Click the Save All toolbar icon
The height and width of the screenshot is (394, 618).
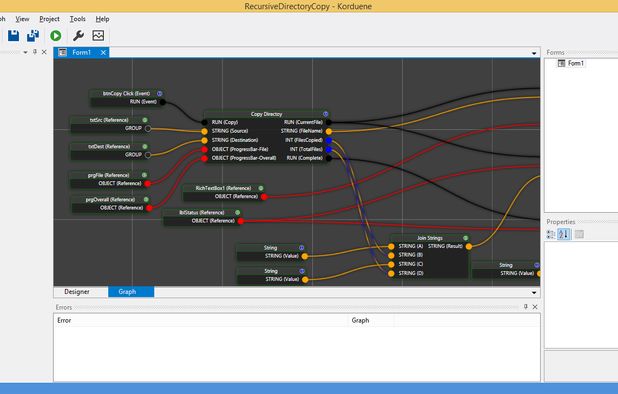point(33,35)
